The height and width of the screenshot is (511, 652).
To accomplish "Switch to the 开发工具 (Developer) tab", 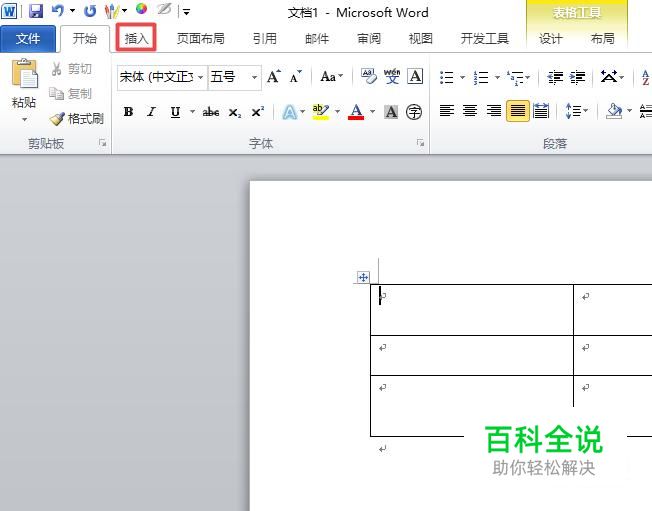I will tap(485, 39).
